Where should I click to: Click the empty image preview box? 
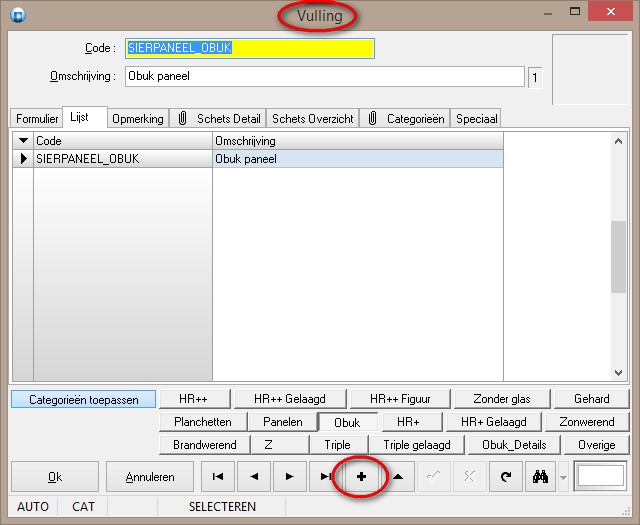(x=590, y=69)
